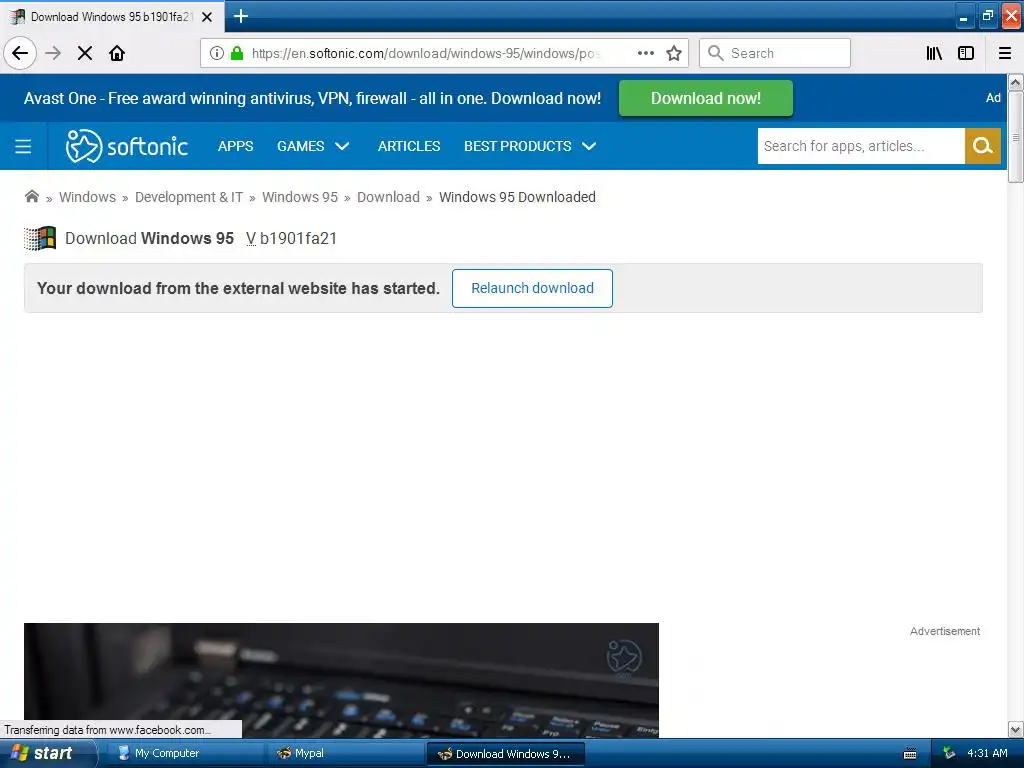1024x768 pixels.
Task: Open the Library icon in toolbar
Action: pyautogui.click(x=935, y=53)
